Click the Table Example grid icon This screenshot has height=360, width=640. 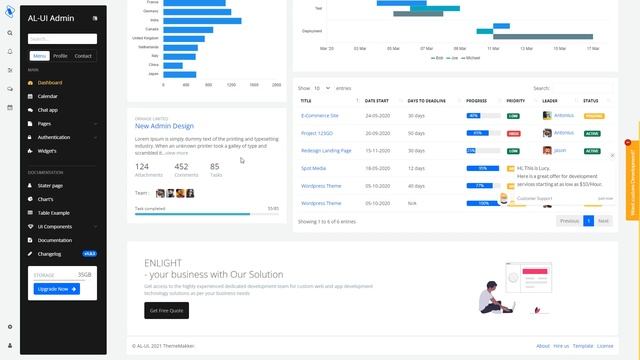point(30,213)
